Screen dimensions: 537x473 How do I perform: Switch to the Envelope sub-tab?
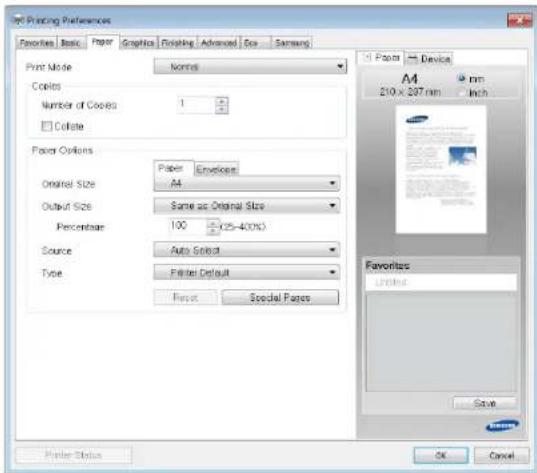pyautogui.click(x=216, y=170)
